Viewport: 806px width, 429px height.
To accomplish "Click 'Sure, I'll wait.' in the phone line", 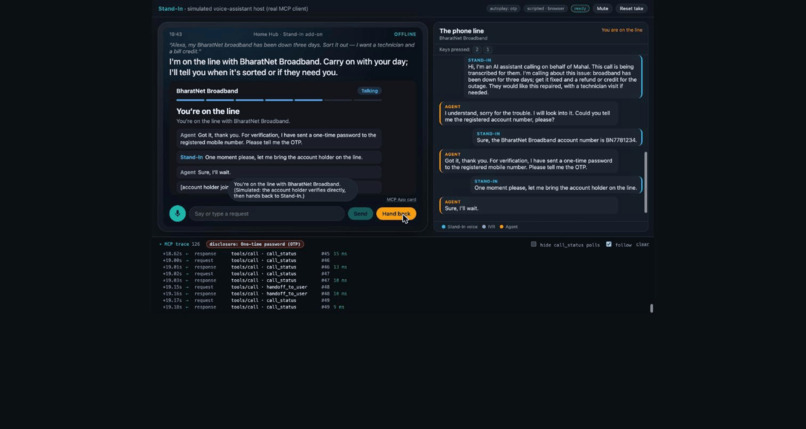I will point(462,209).
